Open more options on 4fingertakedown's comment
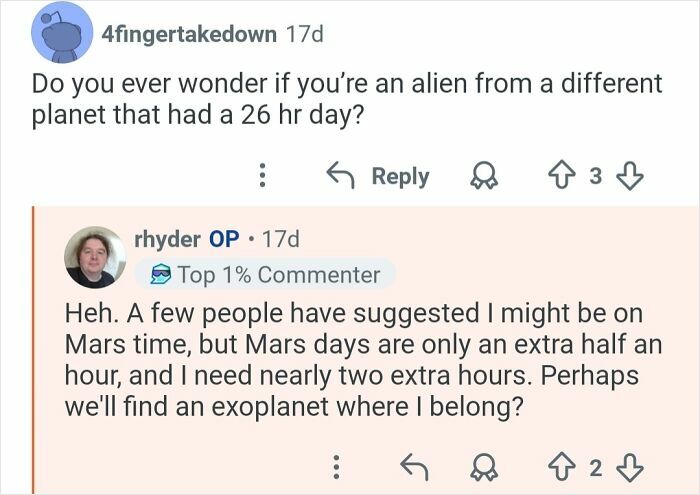This screenshot has height=495, width=700. [262, 176]
